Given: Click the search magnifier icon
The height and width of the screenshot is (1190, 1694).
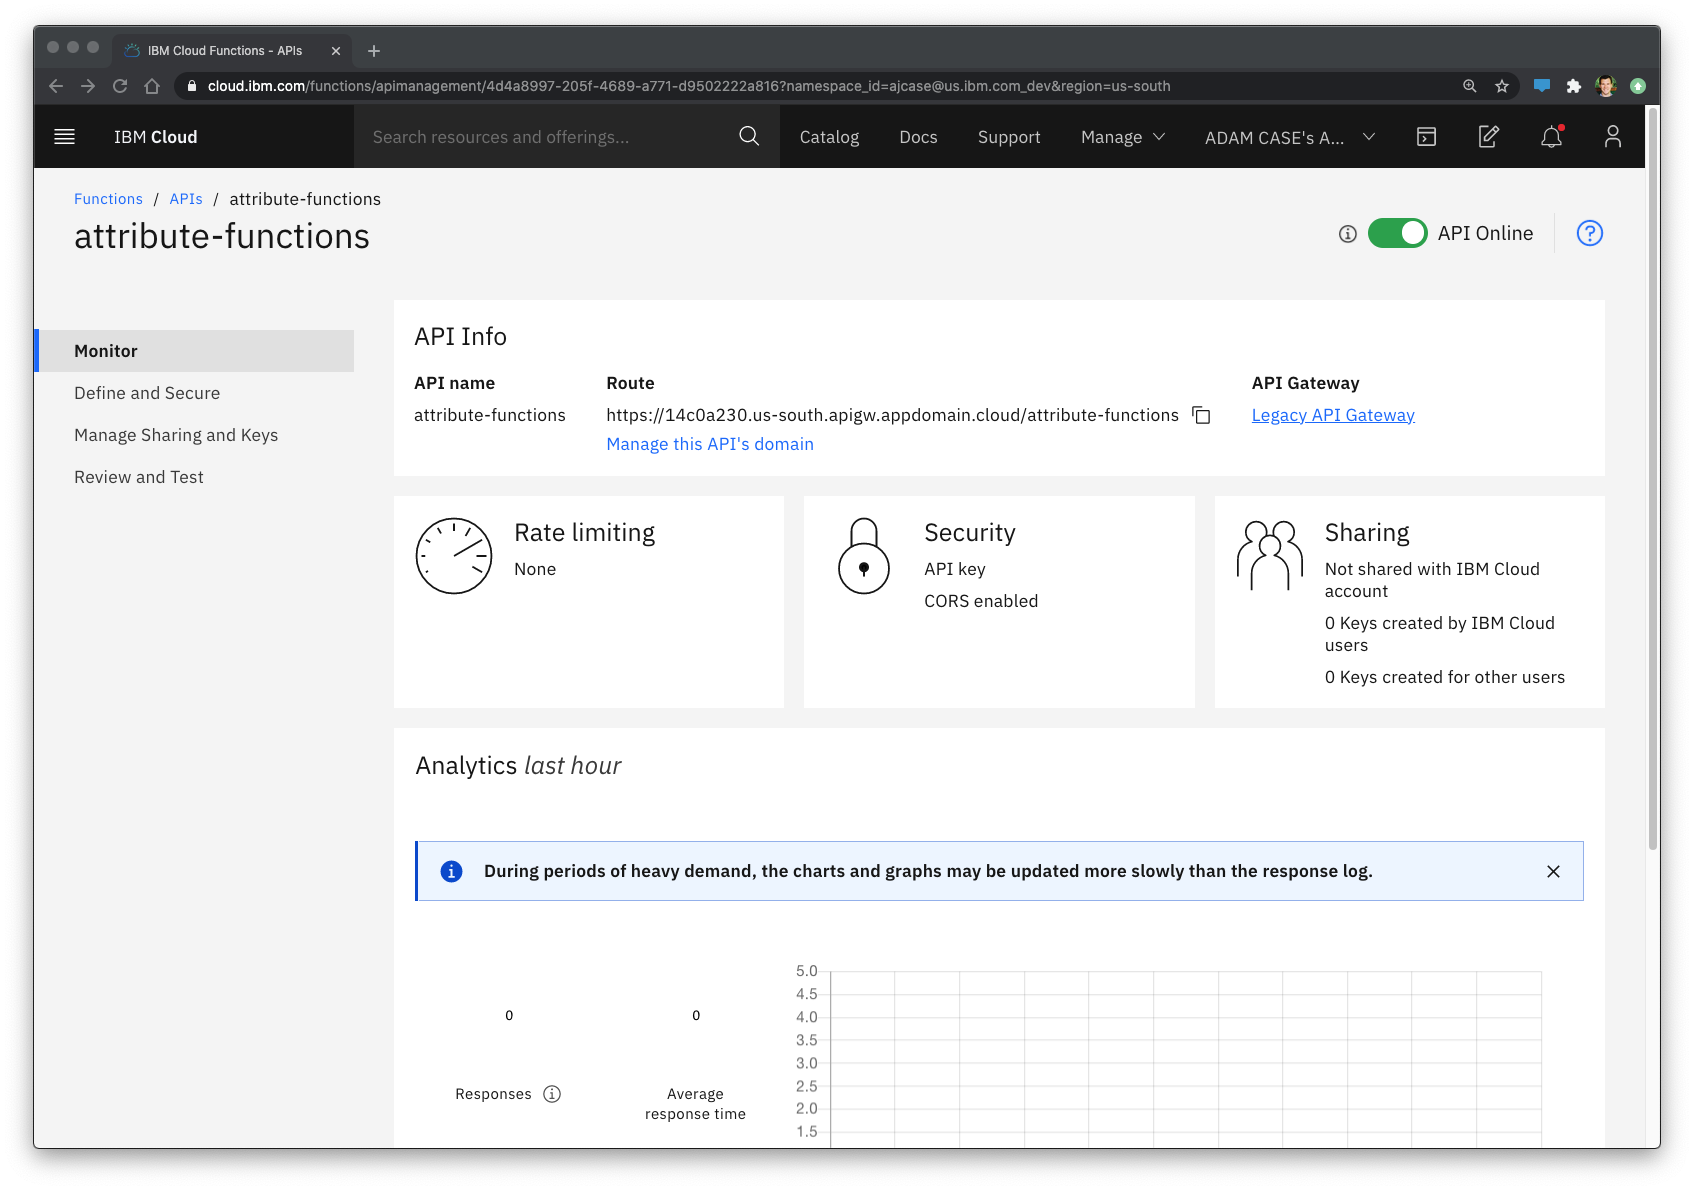Looking at the screenshot, I should coord(749,136).
